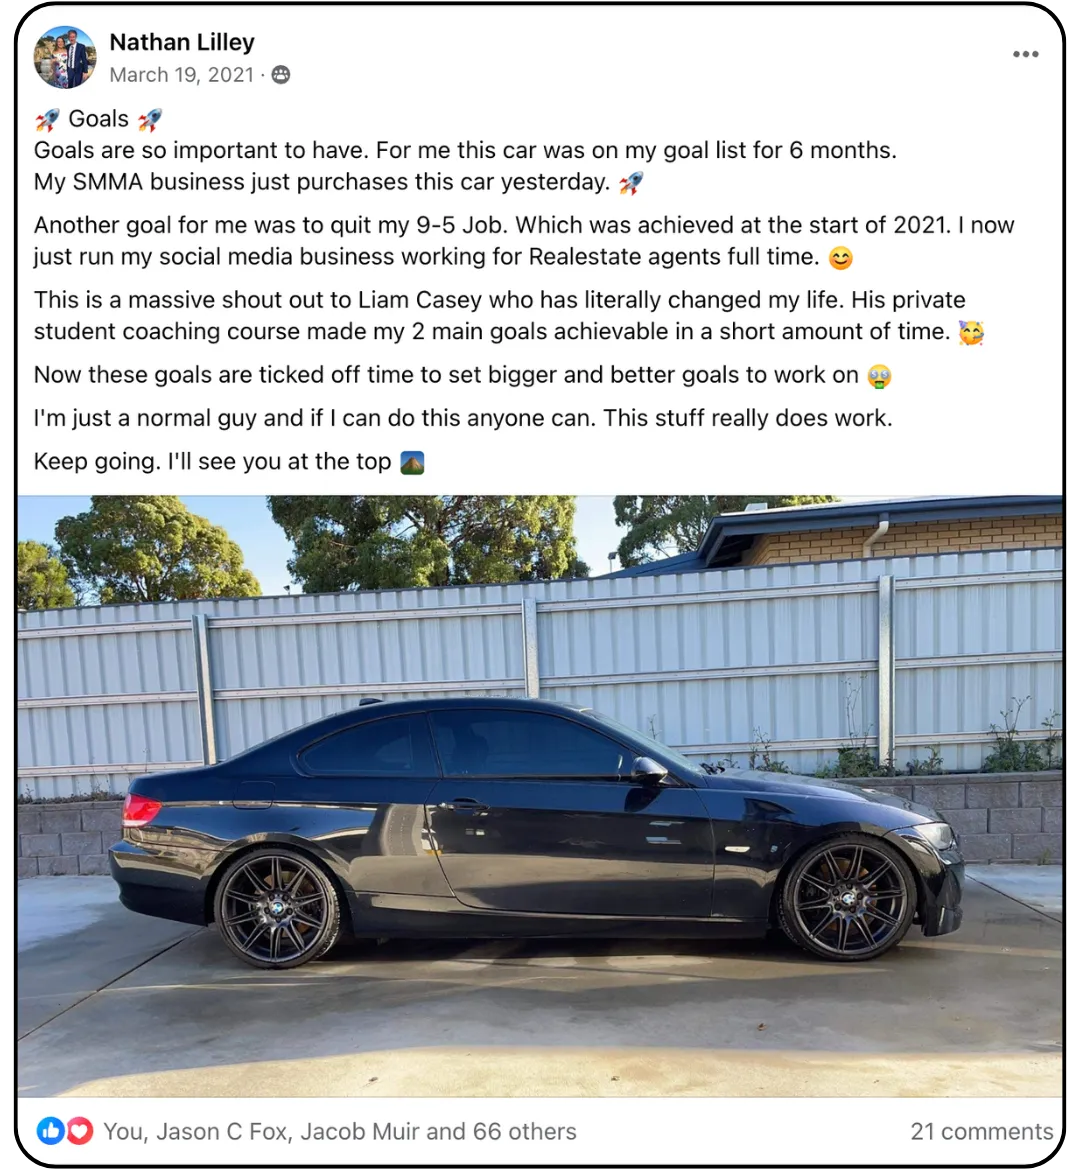Open Nathan Lilley's profile name link
This screenshot has height=1170, width=1080.
click(182, 43)
